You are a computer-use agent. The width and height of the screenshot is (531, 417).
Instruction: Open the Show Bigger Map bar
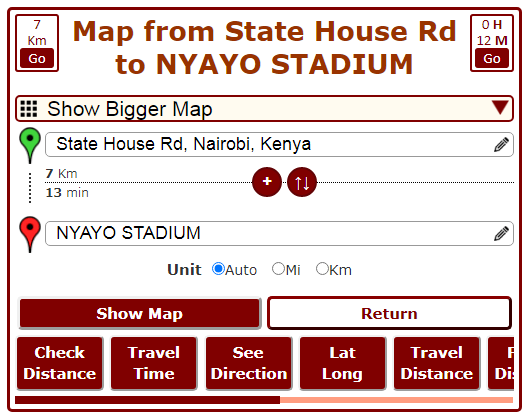coord(264,109)
